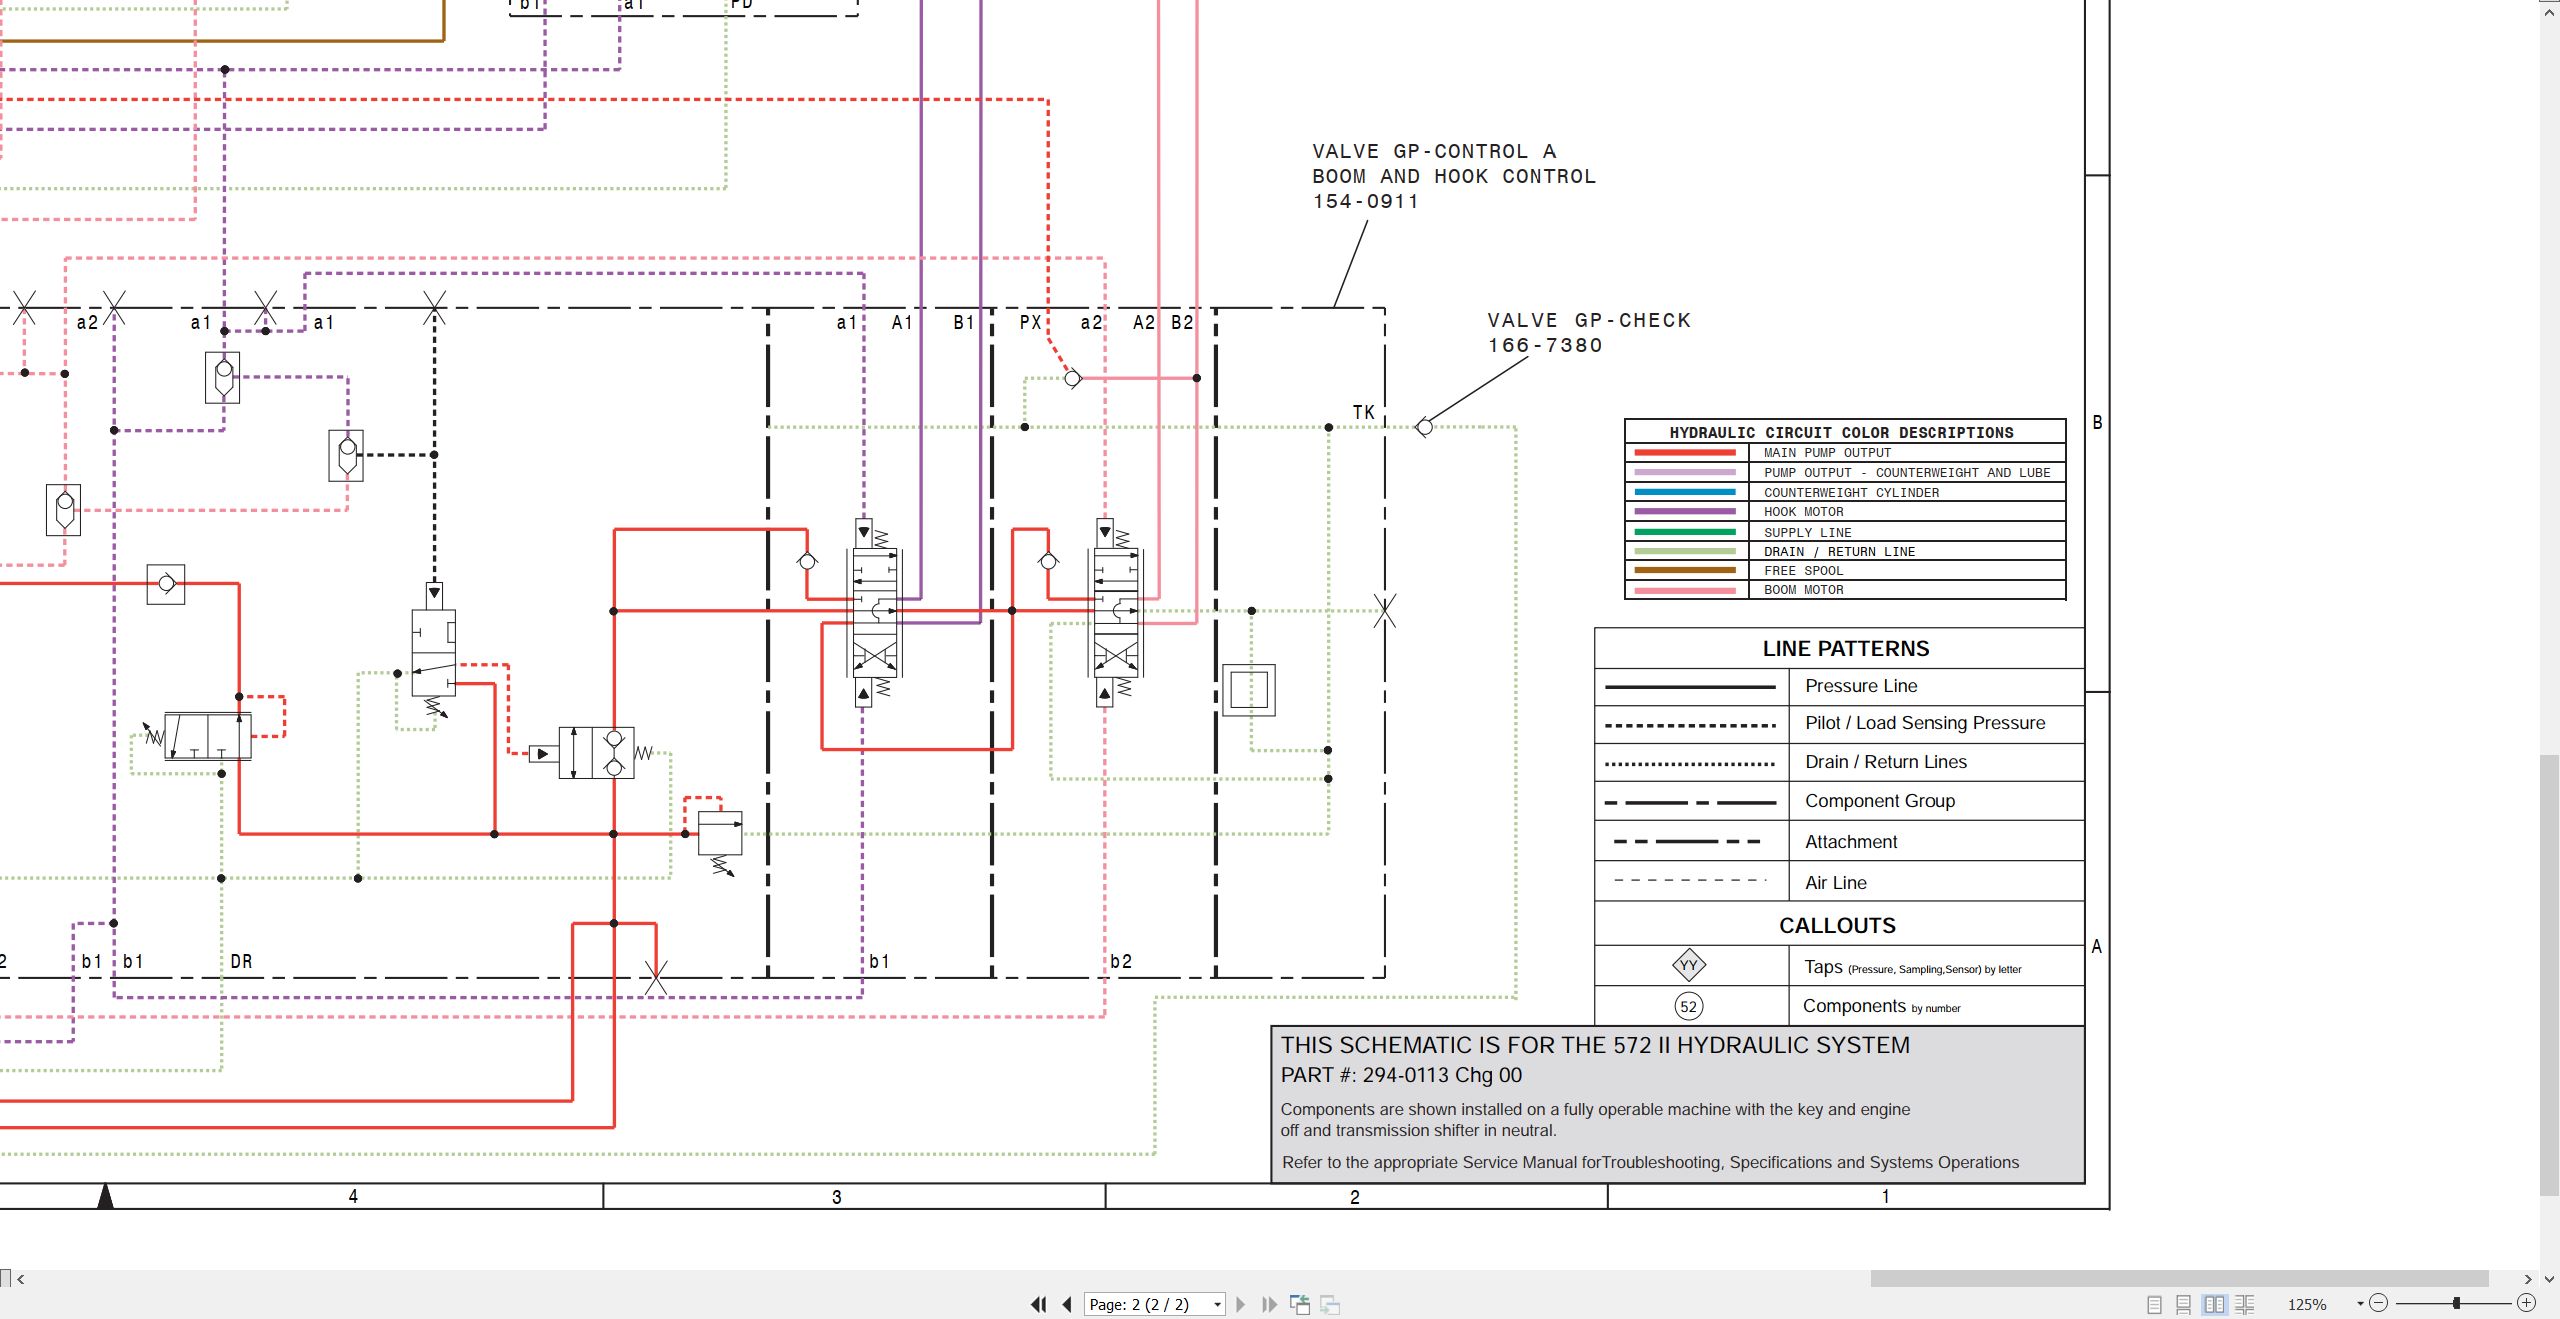Click the zoom slider handle

coord(2456,1303)
